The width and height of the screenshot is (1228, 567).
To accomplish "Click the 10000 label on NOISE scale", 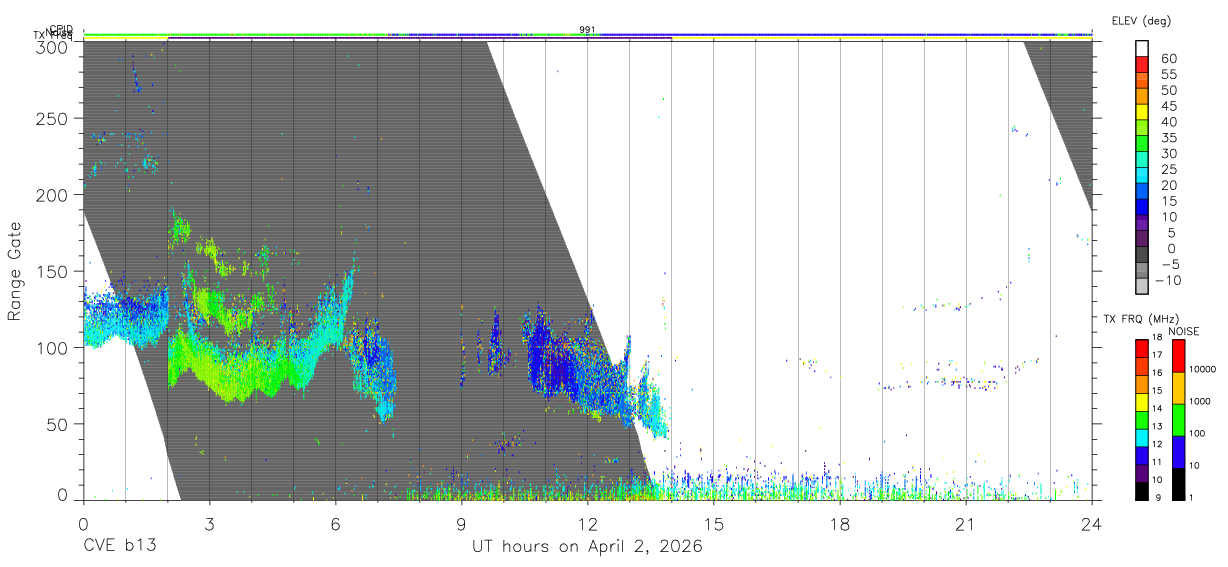I will (x=1202, y=370).
